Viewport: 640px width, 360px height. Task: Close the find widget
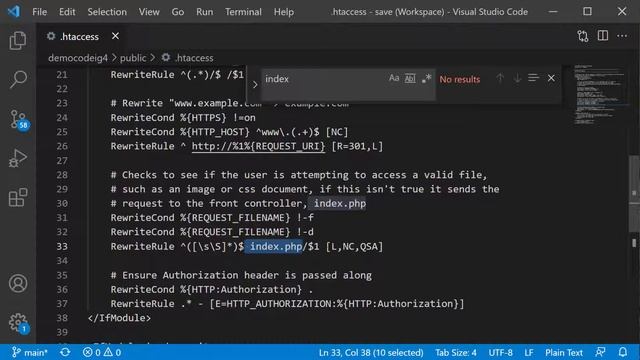(x=551, y=78)
